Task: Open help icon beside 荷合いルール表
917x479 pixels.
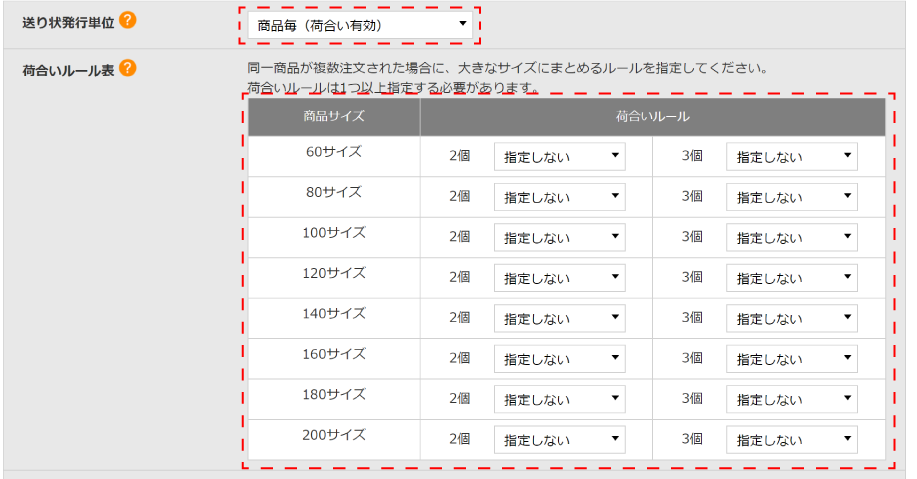Action: (x=127, y=68)
